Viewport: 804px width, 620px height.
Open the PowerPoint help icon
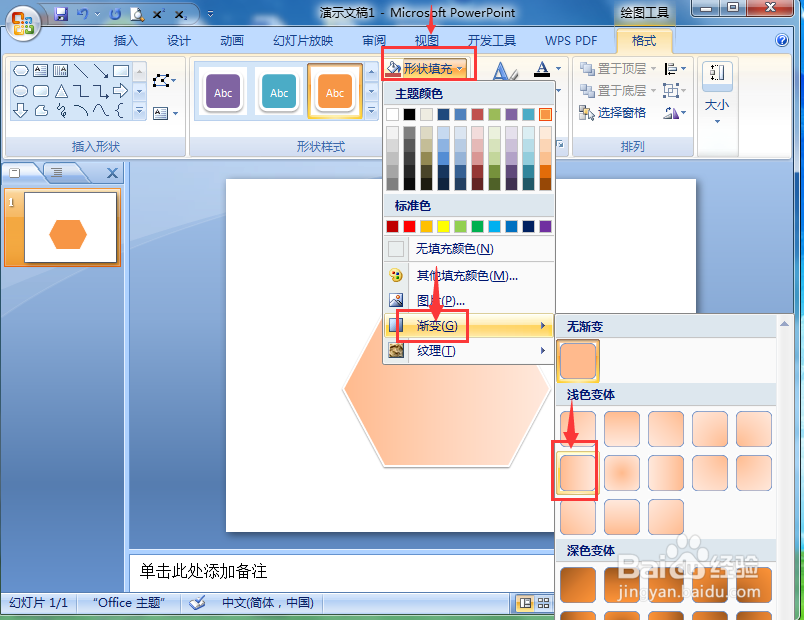781,41
